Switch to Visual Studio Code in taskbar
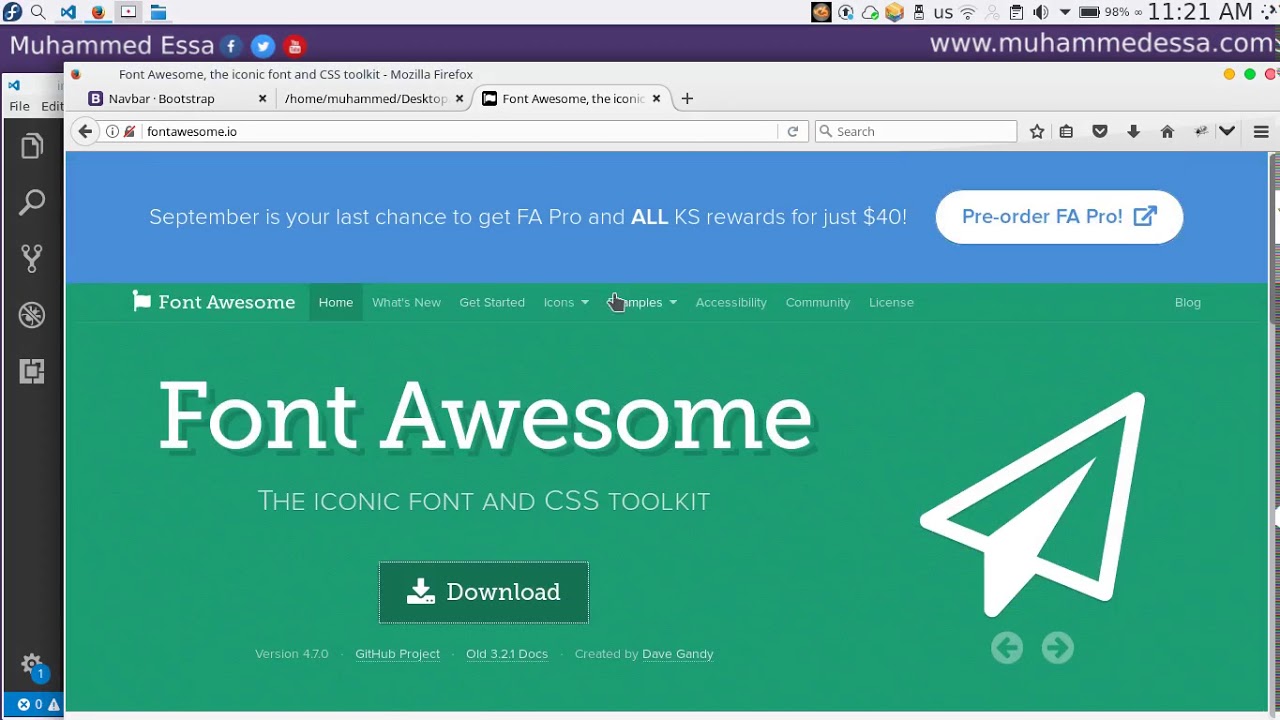 click(x=68, y=12)
